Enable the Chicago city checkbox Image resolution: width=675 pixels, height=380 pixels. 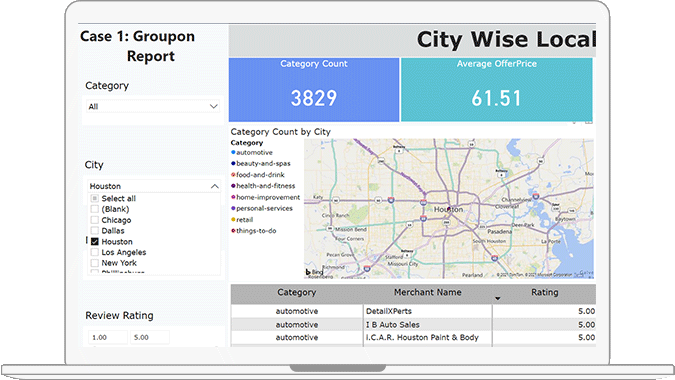click(x=95, y=220)
